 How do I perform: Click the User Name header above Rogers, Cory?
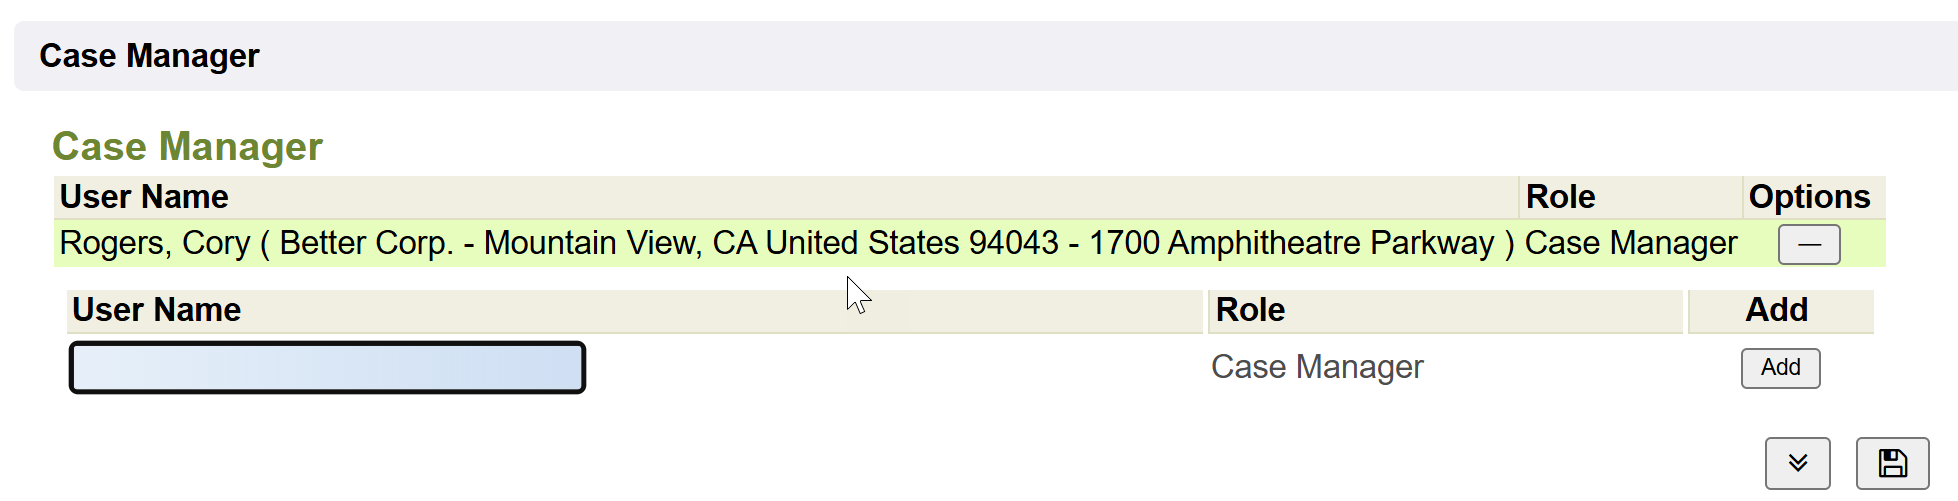coord(144,197)
